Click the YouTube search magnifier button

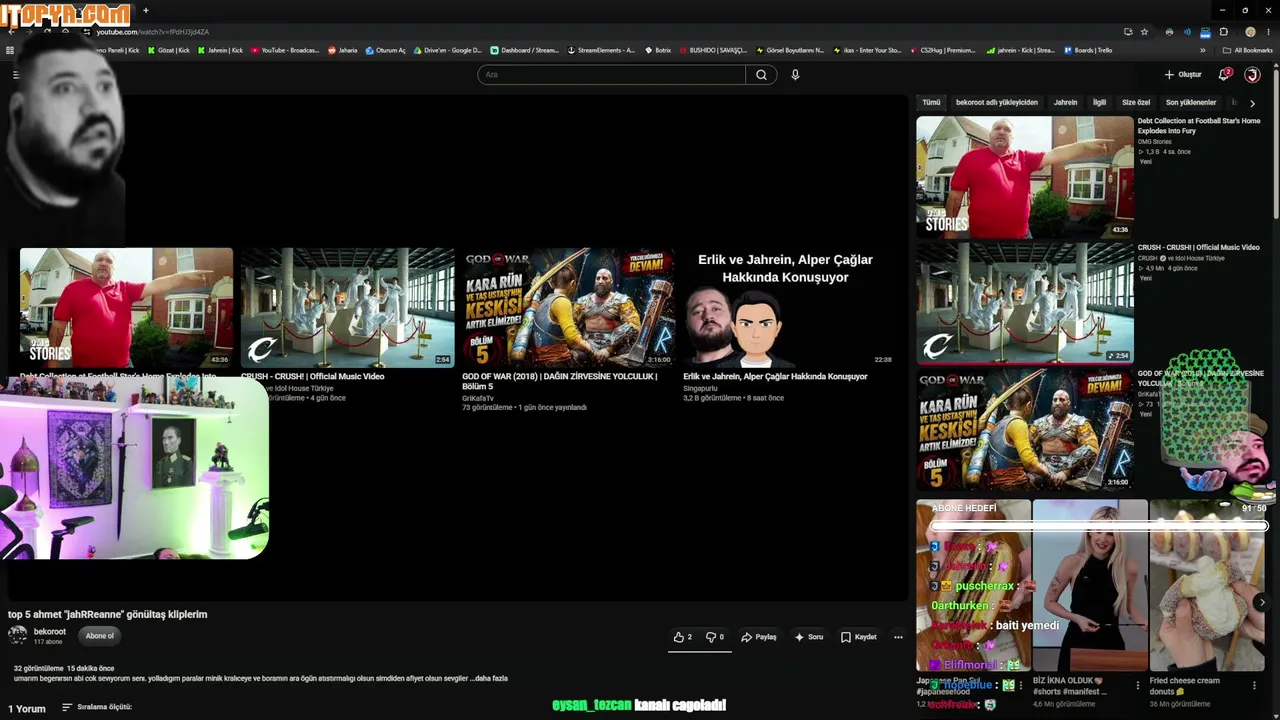(x=761, y=75)
